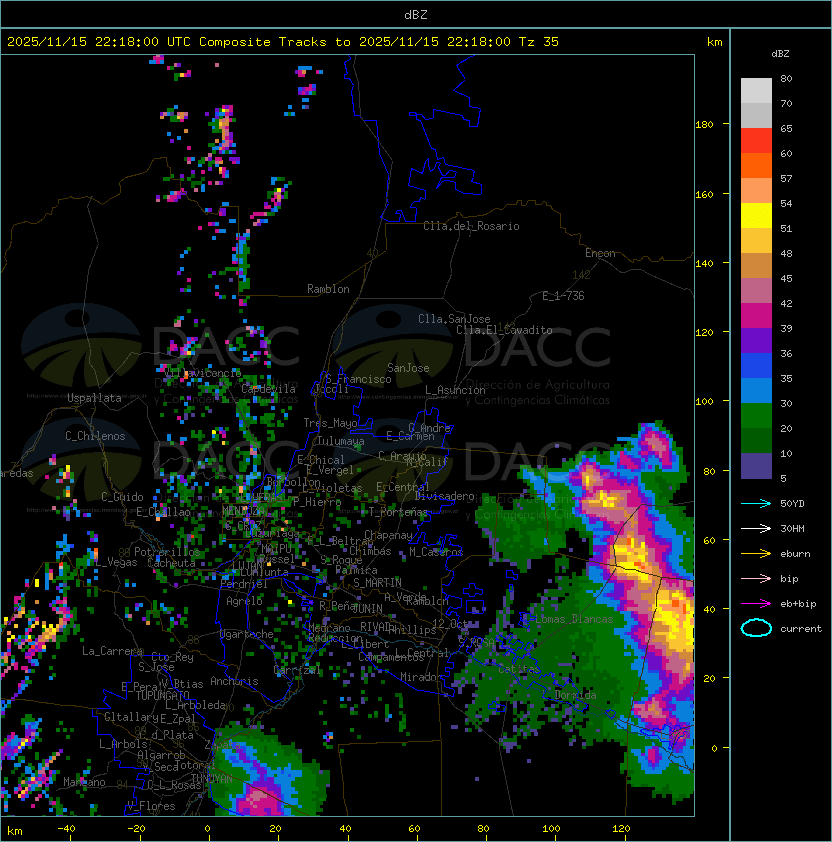Pick the magenta swatch between 42 and 39
The height and width of the screenshot is (842, 832).
point(756,316)
